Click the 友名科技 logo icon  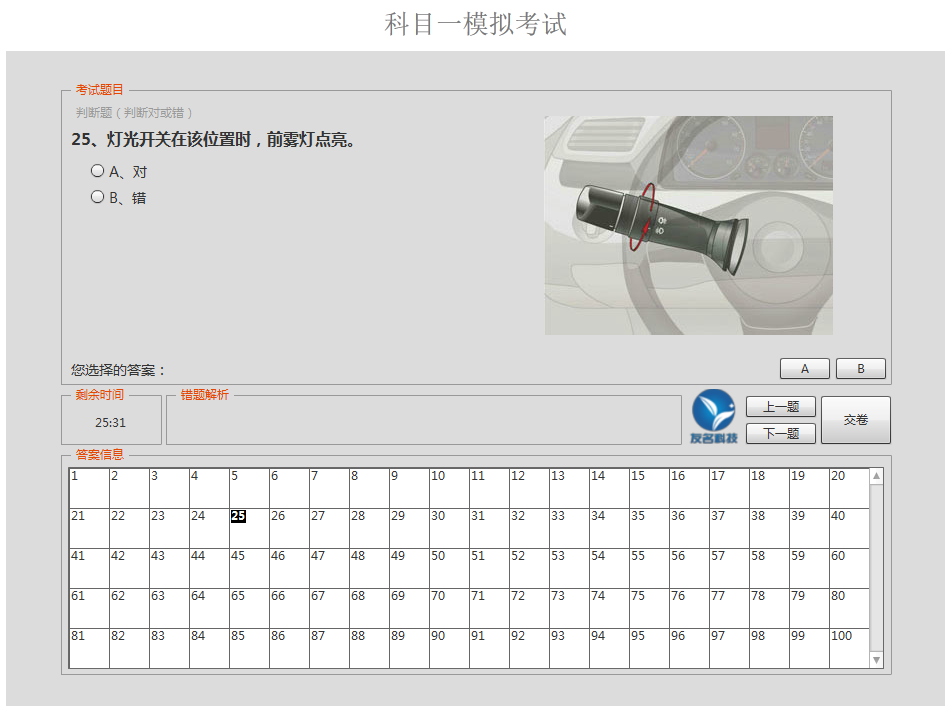click(713, 416)
